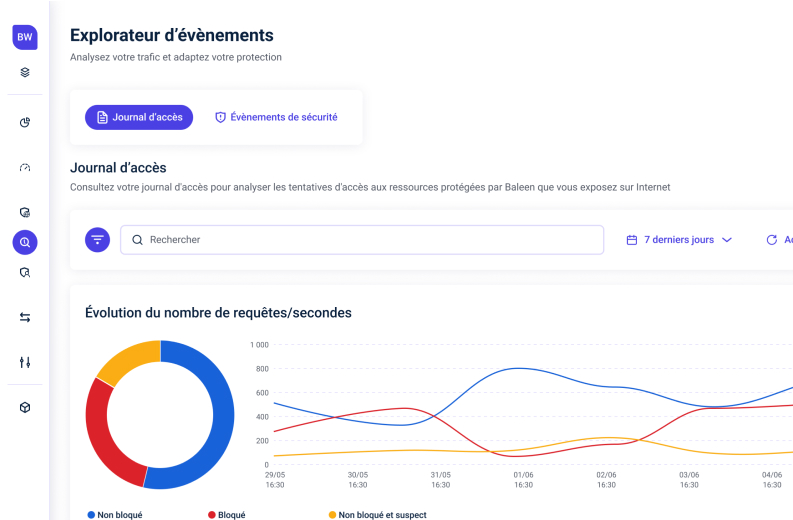Open the cube sidebar icon

(x=25, y=407)
